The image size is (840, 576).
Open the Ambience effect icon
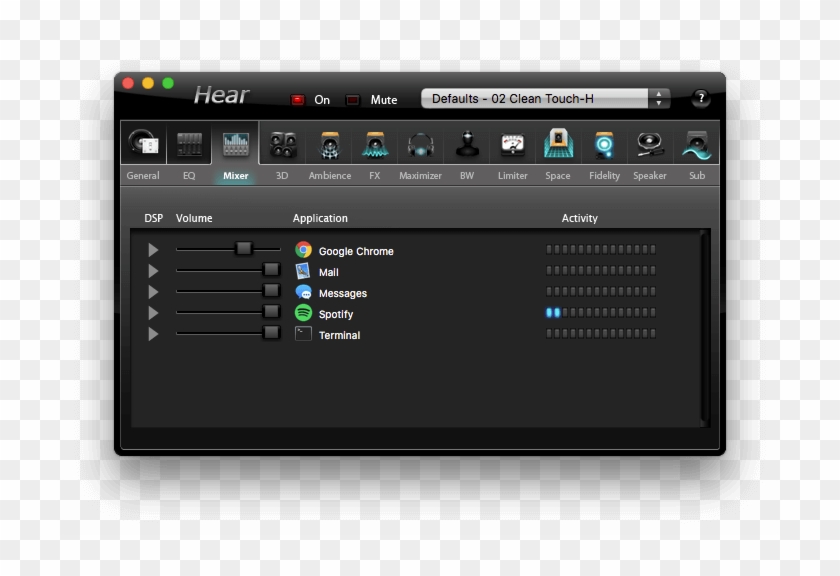pyautogui.click(x=329, y=146)
